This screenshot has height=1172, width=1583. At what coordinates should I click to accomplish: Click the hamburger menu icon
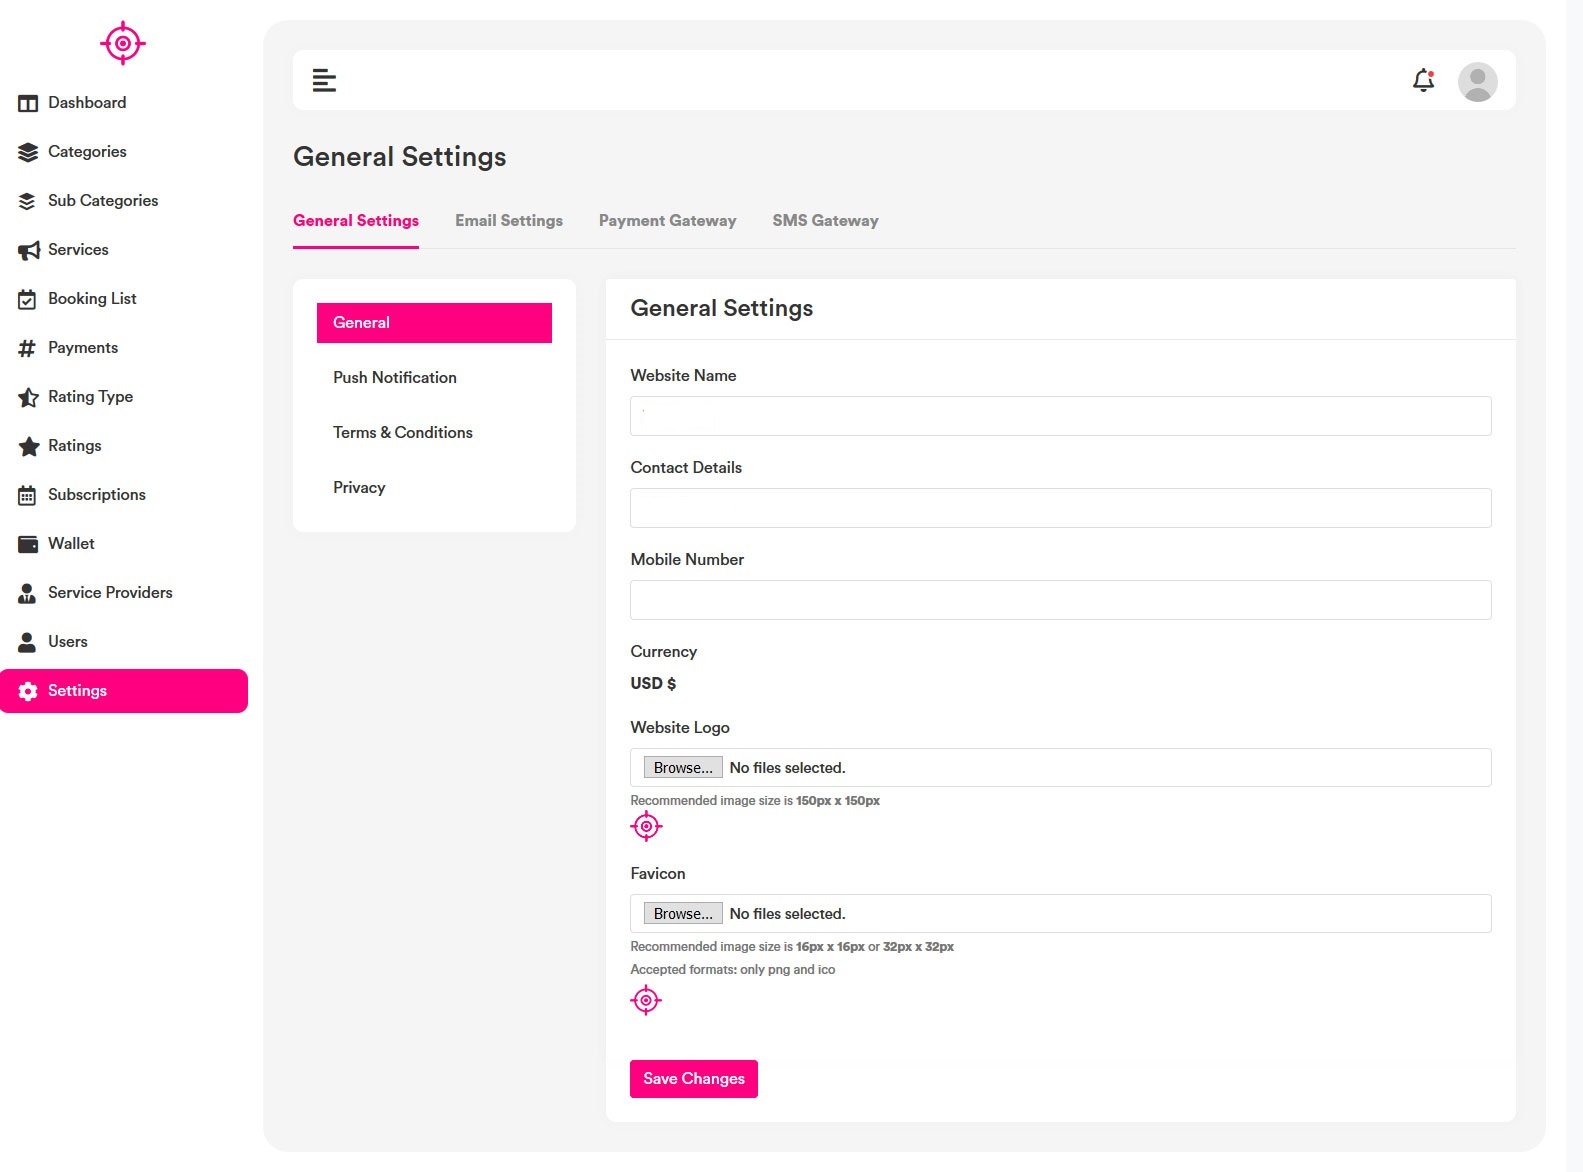tap(324, 80)
